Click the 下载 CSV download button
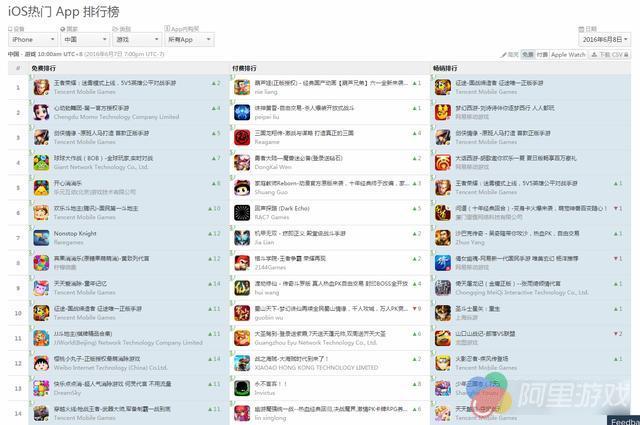This screenshot has width=640, height=425. point(609,54)
